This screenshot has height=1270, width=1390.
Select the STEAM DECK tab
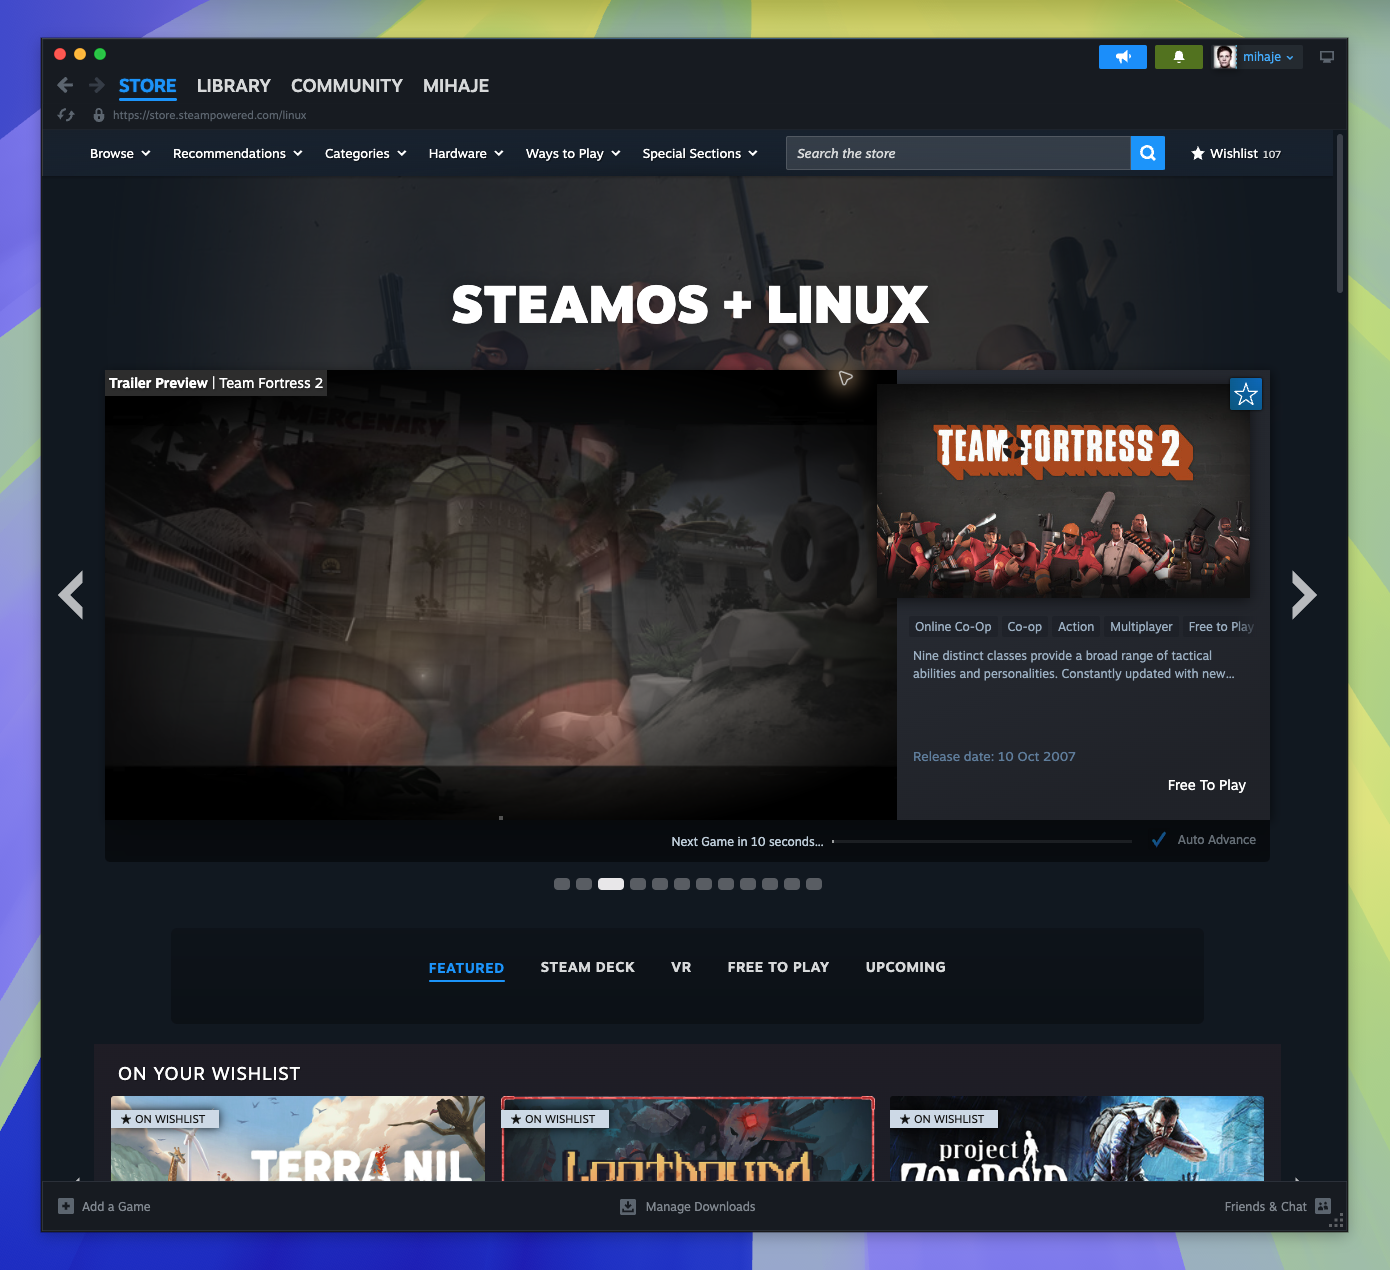[588, 967]
